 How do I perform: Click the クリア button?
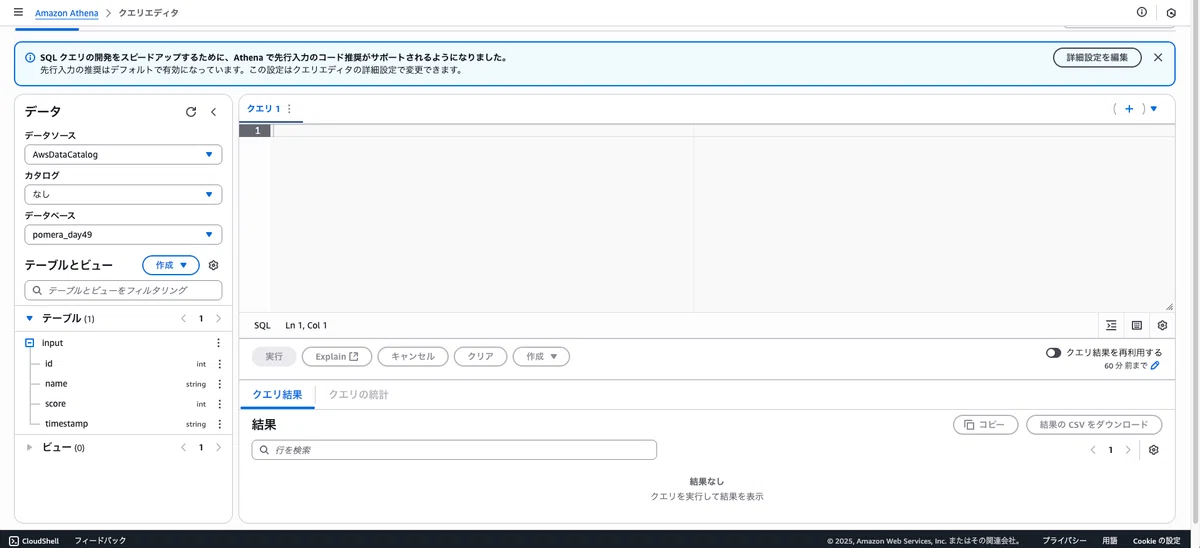(480, 356)
